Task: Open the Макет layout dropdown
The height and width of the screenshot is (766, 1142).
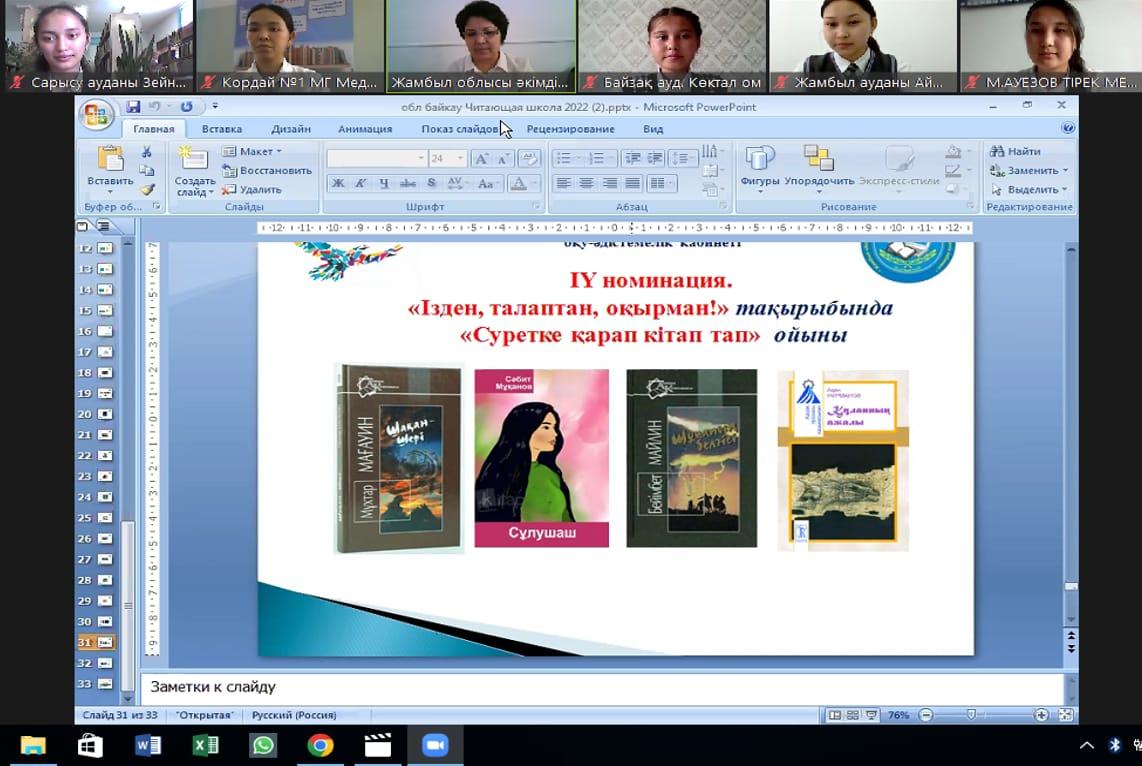Action: click(252, 151)
